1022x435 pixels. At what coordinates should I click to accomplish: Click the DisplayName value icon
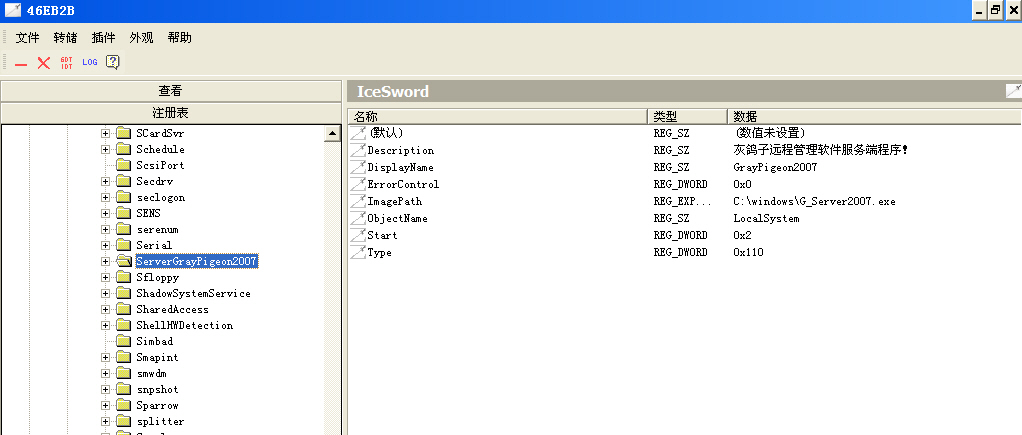pos(358,167)
